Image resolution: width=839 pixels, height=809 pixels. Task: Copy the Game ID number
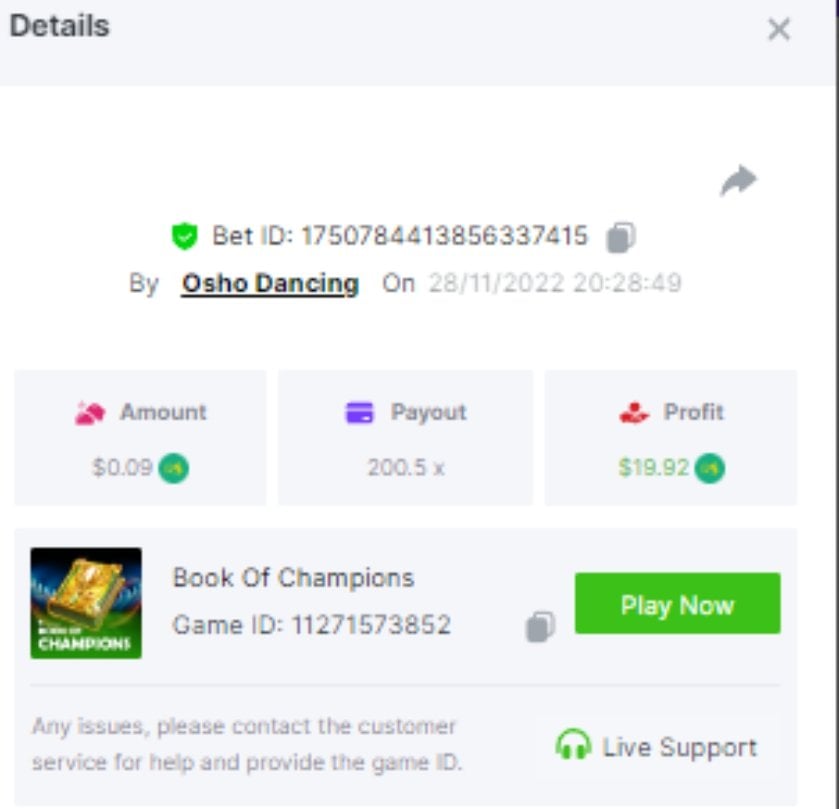pos(541,627)
